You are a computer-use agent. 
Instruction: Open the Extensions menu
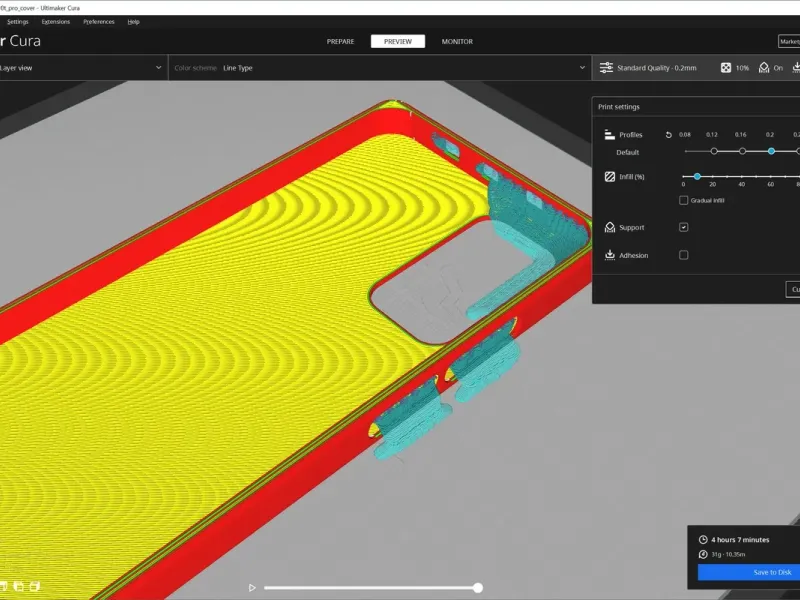pyautogui.click(x=56, y=22)
